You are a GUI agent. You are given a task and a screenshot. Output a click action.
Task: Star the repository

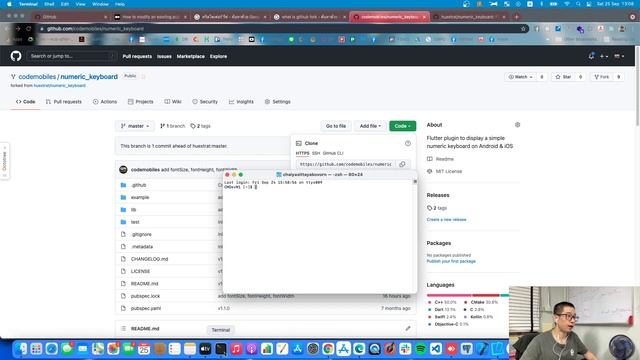(x=563, y=77)
